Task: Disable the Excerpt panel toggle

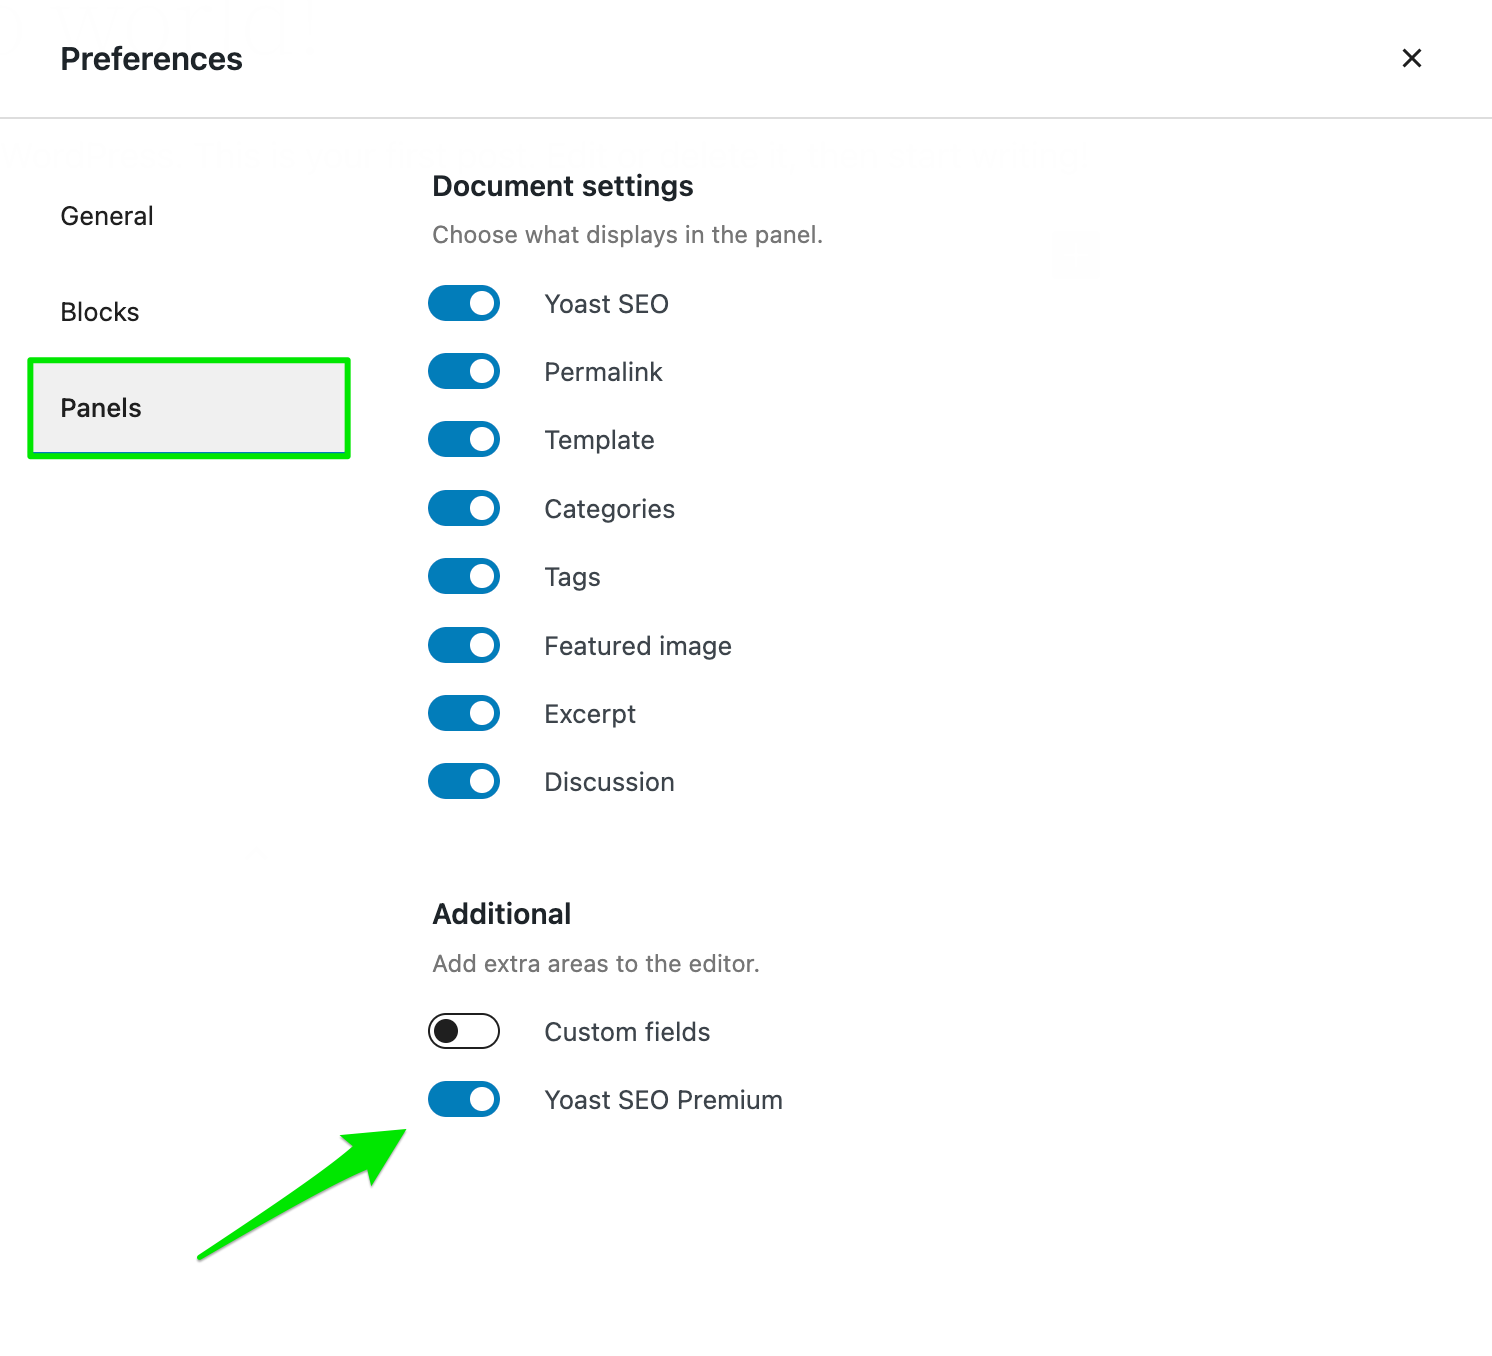Action: 464,713
